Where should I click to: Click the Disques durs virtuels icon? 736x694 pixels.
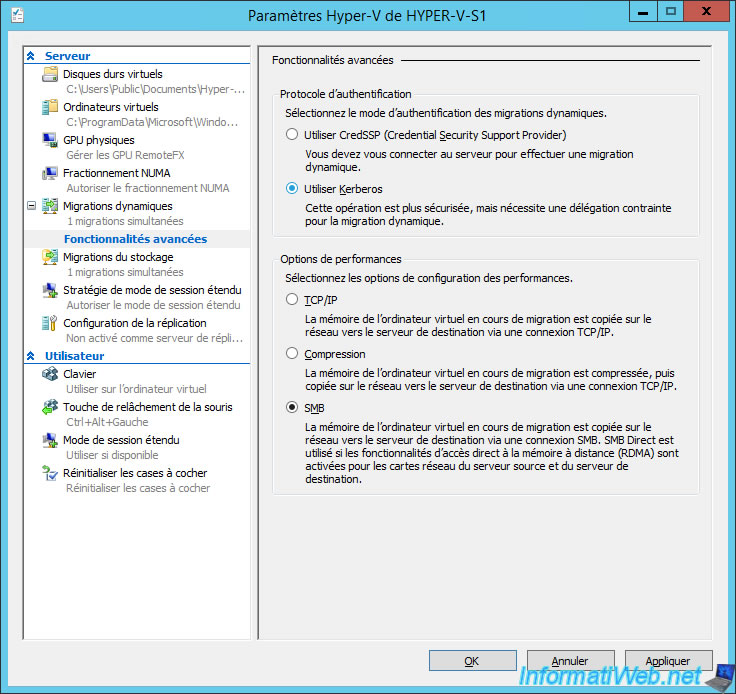50,74
